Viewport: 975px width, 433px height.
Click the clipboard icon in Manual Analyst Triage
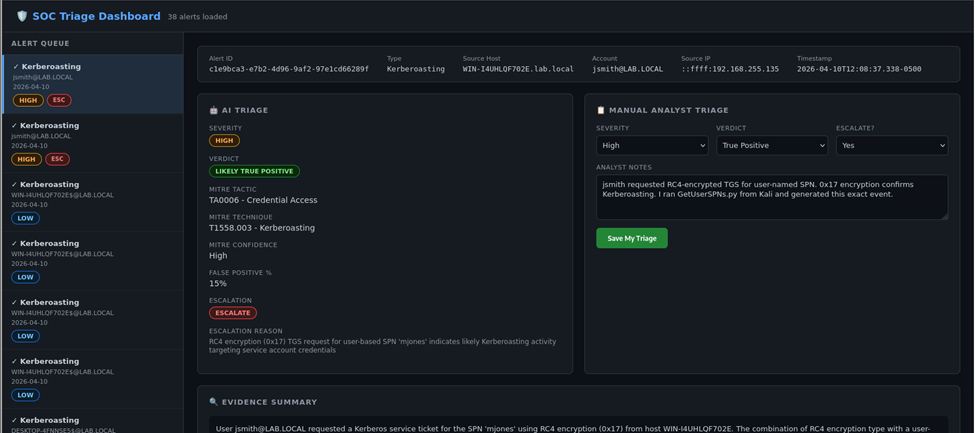601,110
